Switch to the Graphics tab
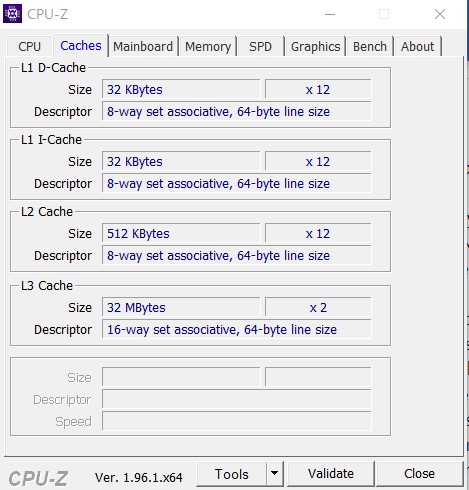Screen dimensions: 469x490 (x=315, y=46)
